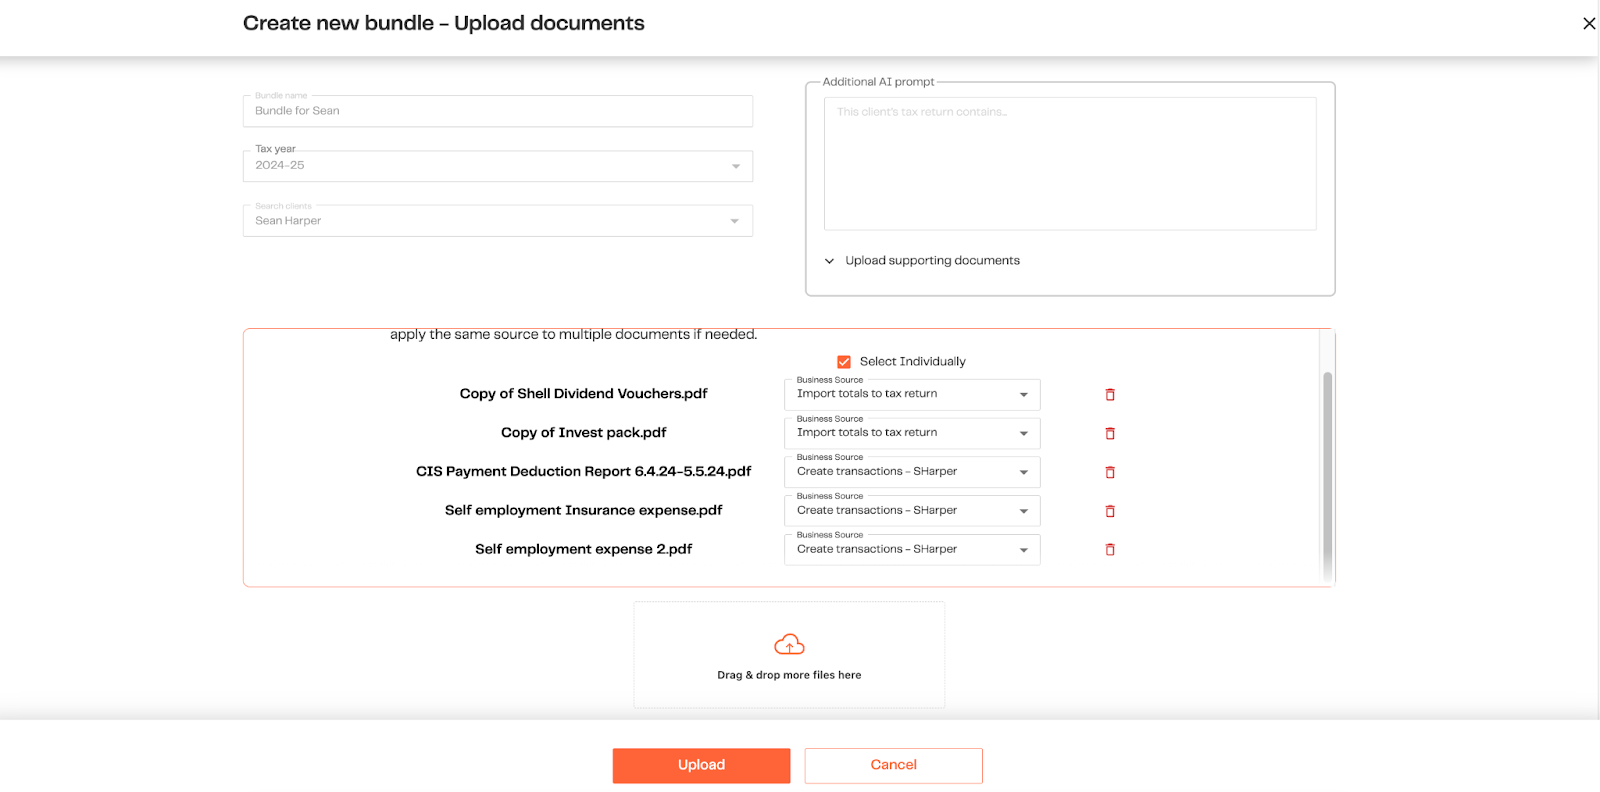Select Self employment Insurance expense.pdf filename
1600x792 pixels.
(x=583, y=511)
